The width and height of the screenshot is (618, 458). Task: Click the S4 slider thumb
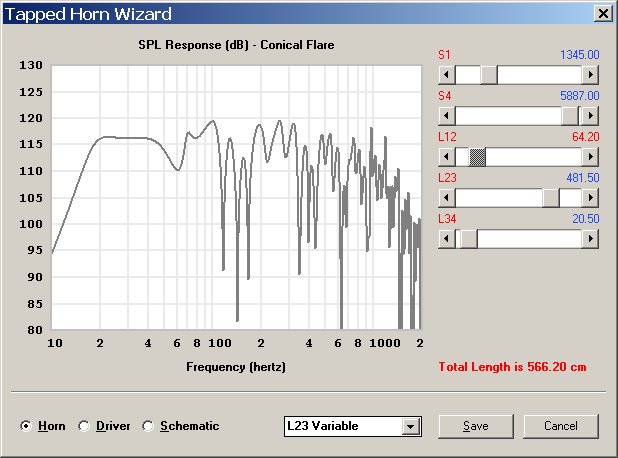pos(570,116)
